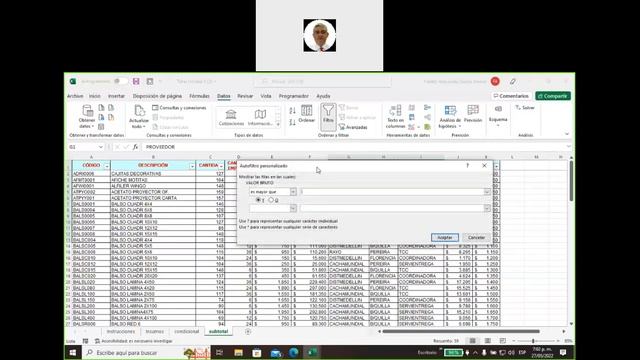Image resolution: width=640 pixels, height=360 pixels.
Task: Open Consultas y conexiones pane
Action: [x=179, y=108]
